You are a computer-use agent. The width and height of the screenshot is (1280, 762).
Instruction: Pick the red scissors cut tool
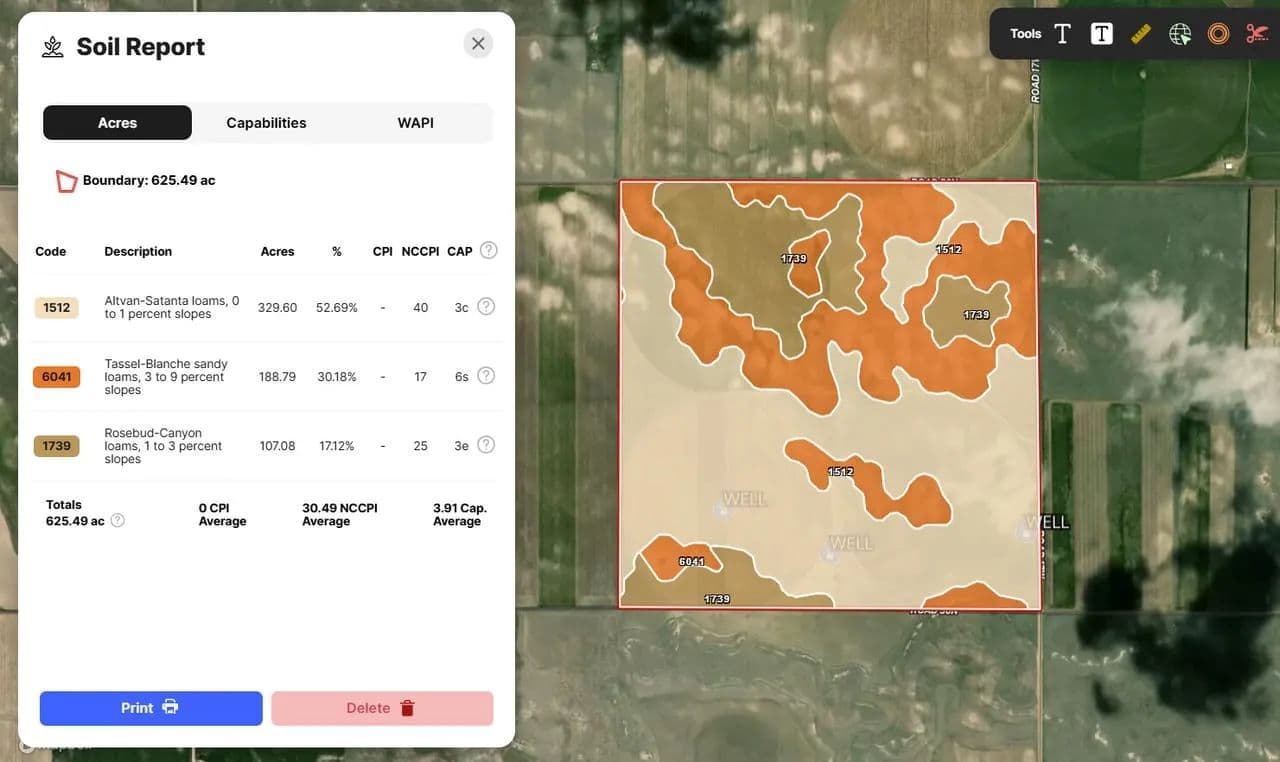pyautogui.click(x=1256, y=34)
